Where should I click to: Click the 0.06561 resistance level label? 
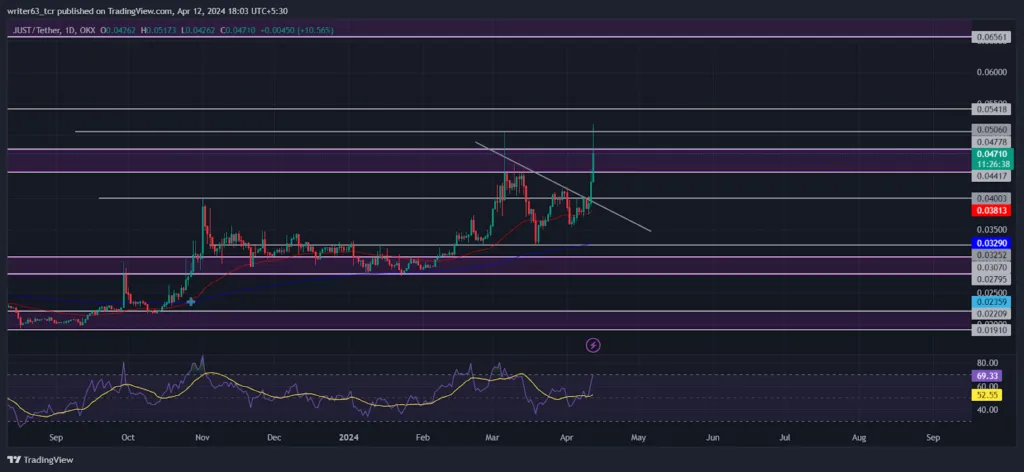click(x=992, y=37)
